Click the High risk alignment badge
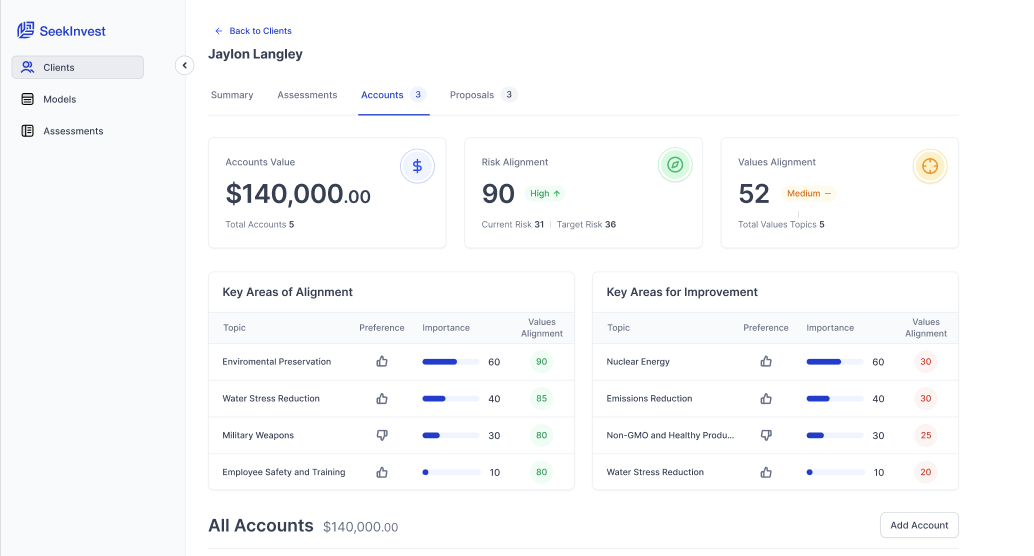This screenshot has width=1034, height=556. point(545,193)
